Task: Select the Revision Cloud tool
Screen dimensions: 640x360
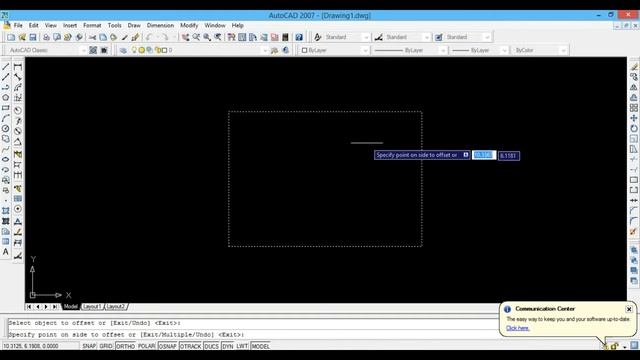Action: 6,139
